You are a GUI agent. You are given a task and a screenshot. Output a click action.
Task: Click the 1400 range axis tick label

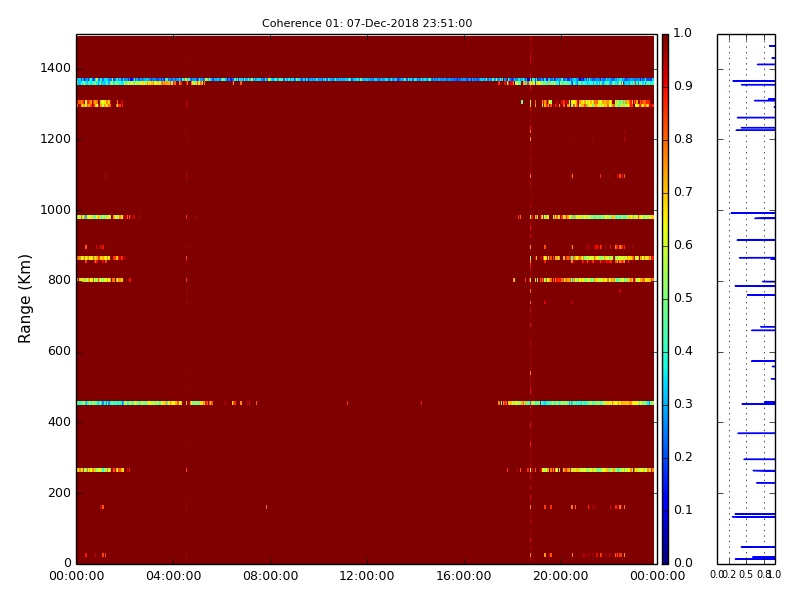click(54, 68)
